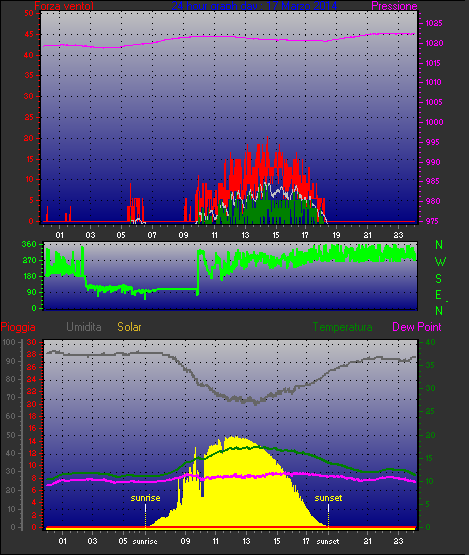Click the S compass direction label

(x=439, y=279)
